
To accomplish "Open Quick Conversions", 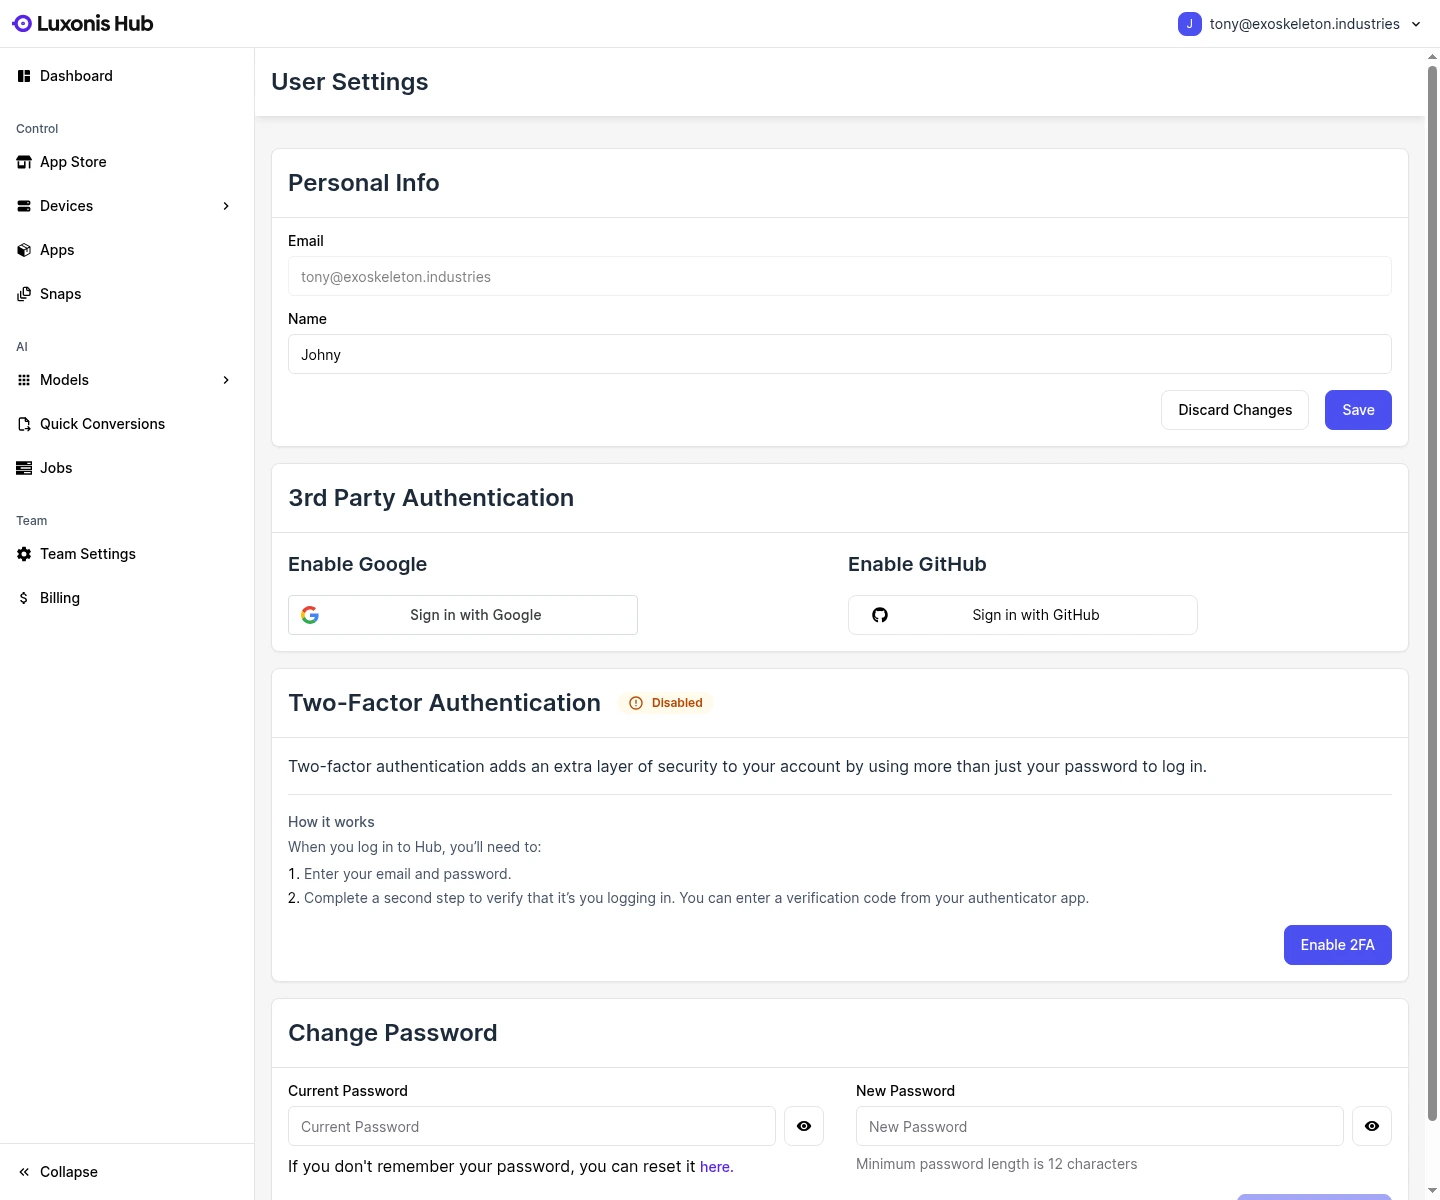I will (102, 424).
